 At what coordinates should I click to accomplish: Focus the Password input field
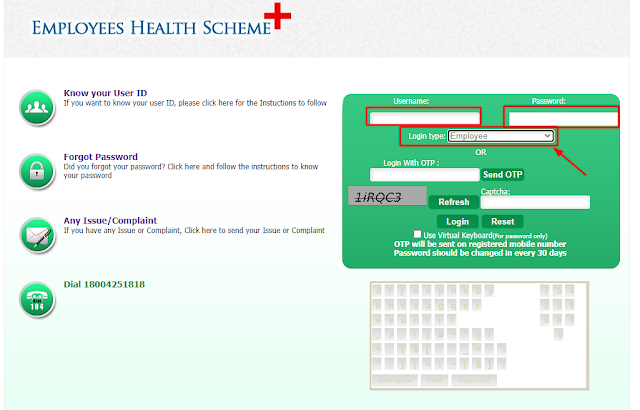tap(563, 119)
